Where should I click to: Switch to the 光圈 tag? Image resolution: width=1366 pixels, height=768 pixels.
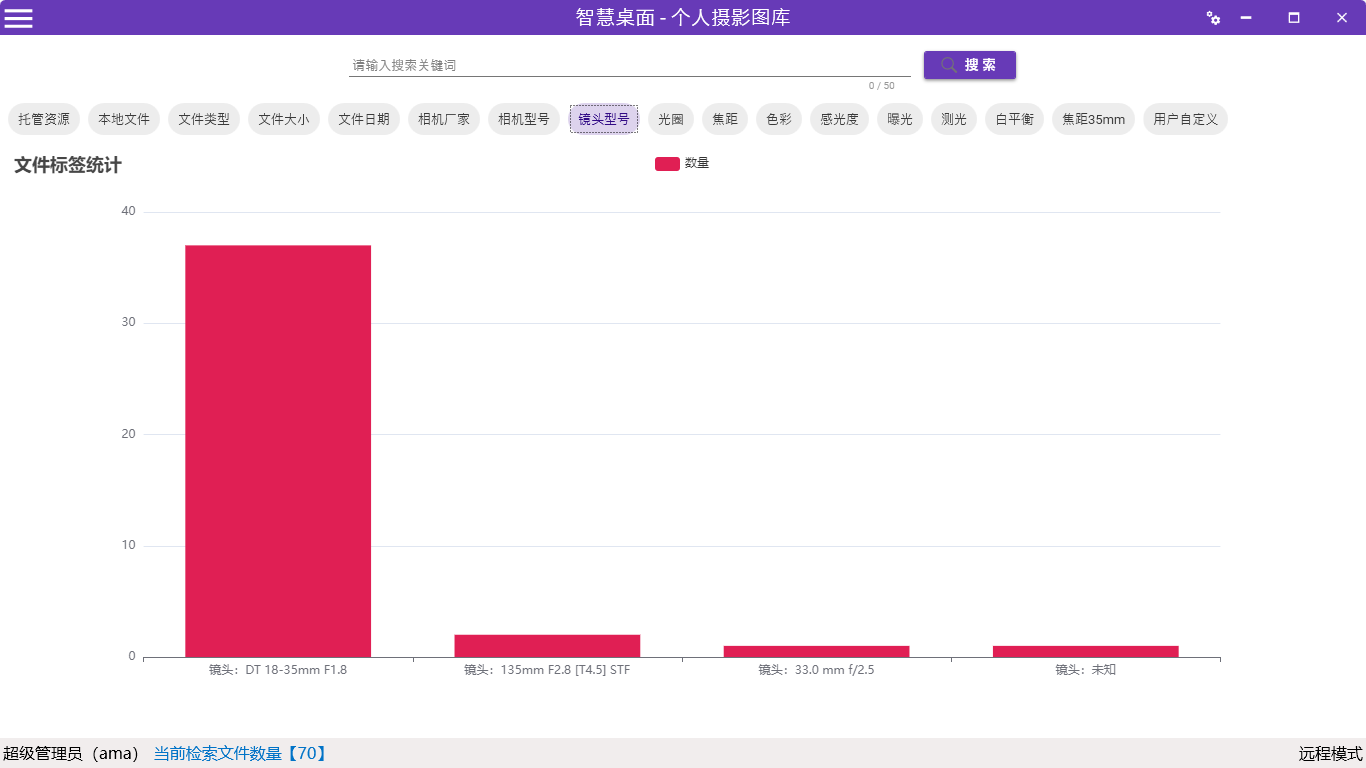671,119
